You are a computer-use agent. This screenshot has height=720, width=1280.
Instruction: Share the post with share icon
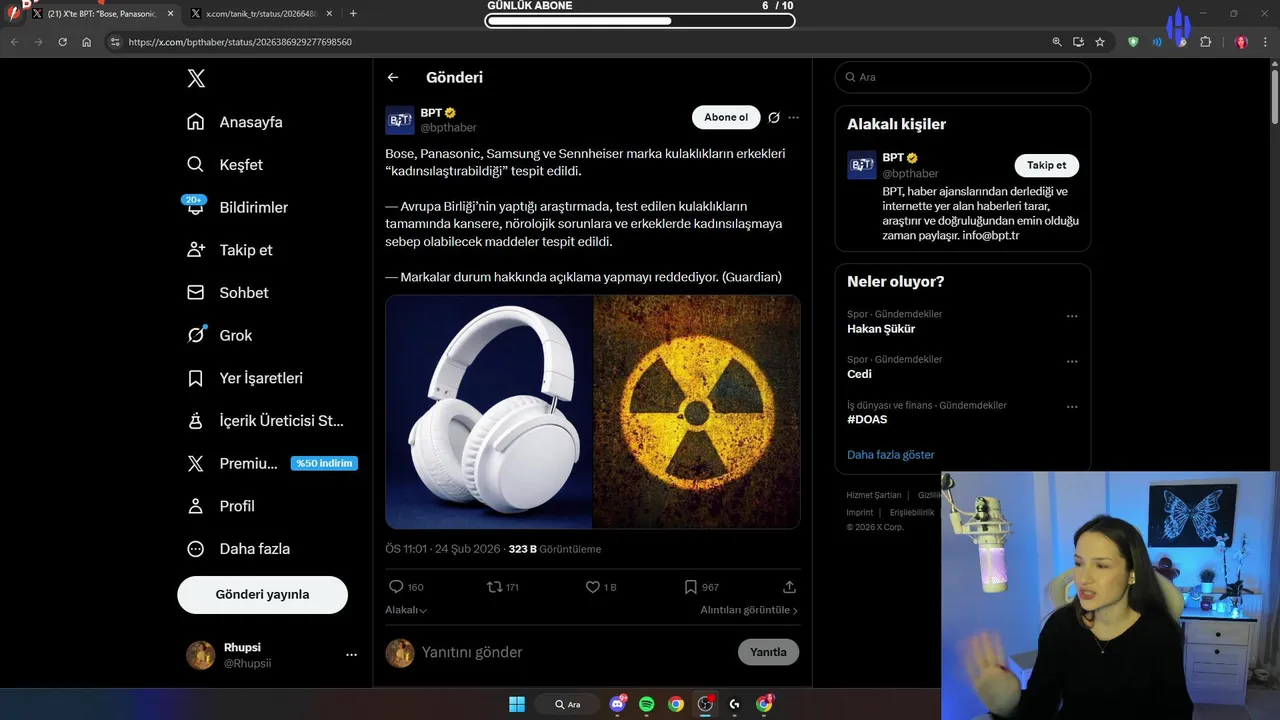click(x=789, y=587)
